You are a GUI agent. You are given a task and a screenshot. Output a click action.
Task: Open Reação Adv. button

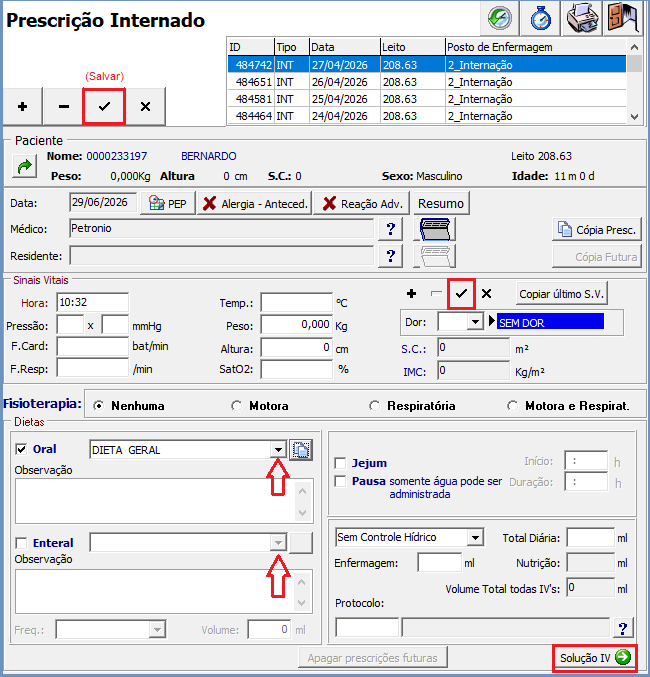tap(361, 203)
